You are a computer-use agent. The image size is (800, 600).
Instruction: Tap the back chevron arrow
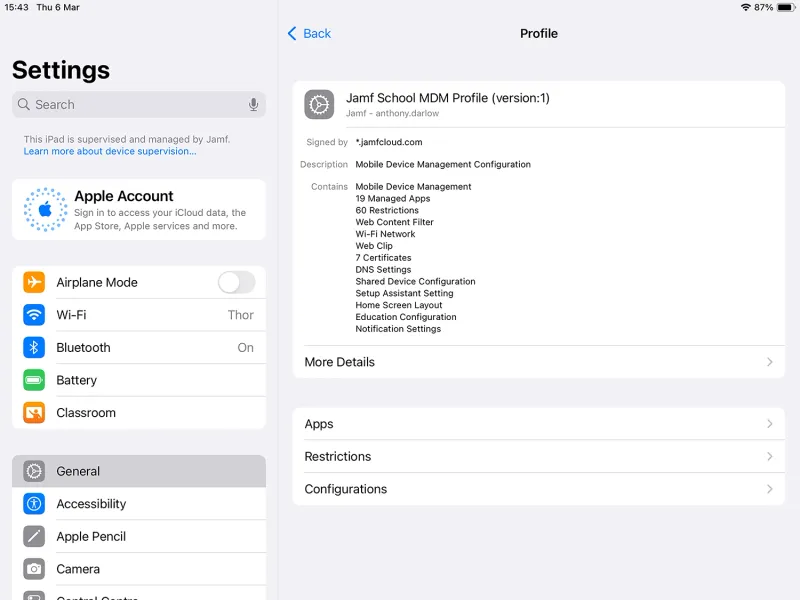point(292,34)
